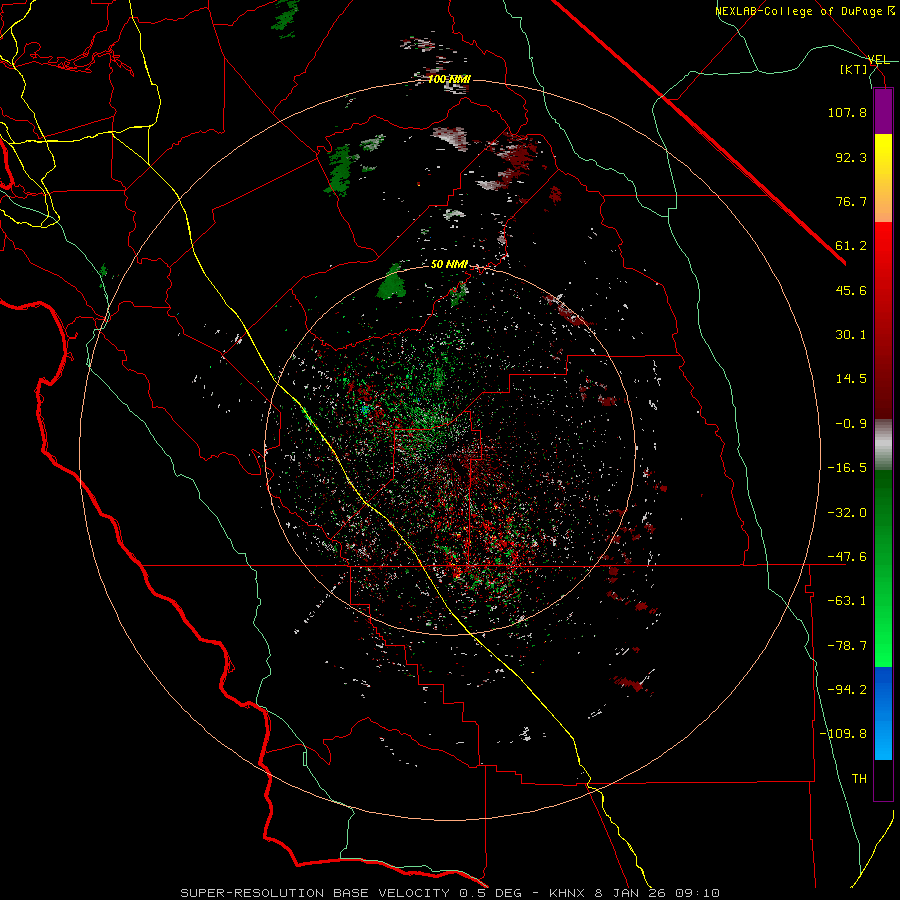Select the 61.2 scale value
The width and height of the screenshot is (900, 900).
point(851,246)
